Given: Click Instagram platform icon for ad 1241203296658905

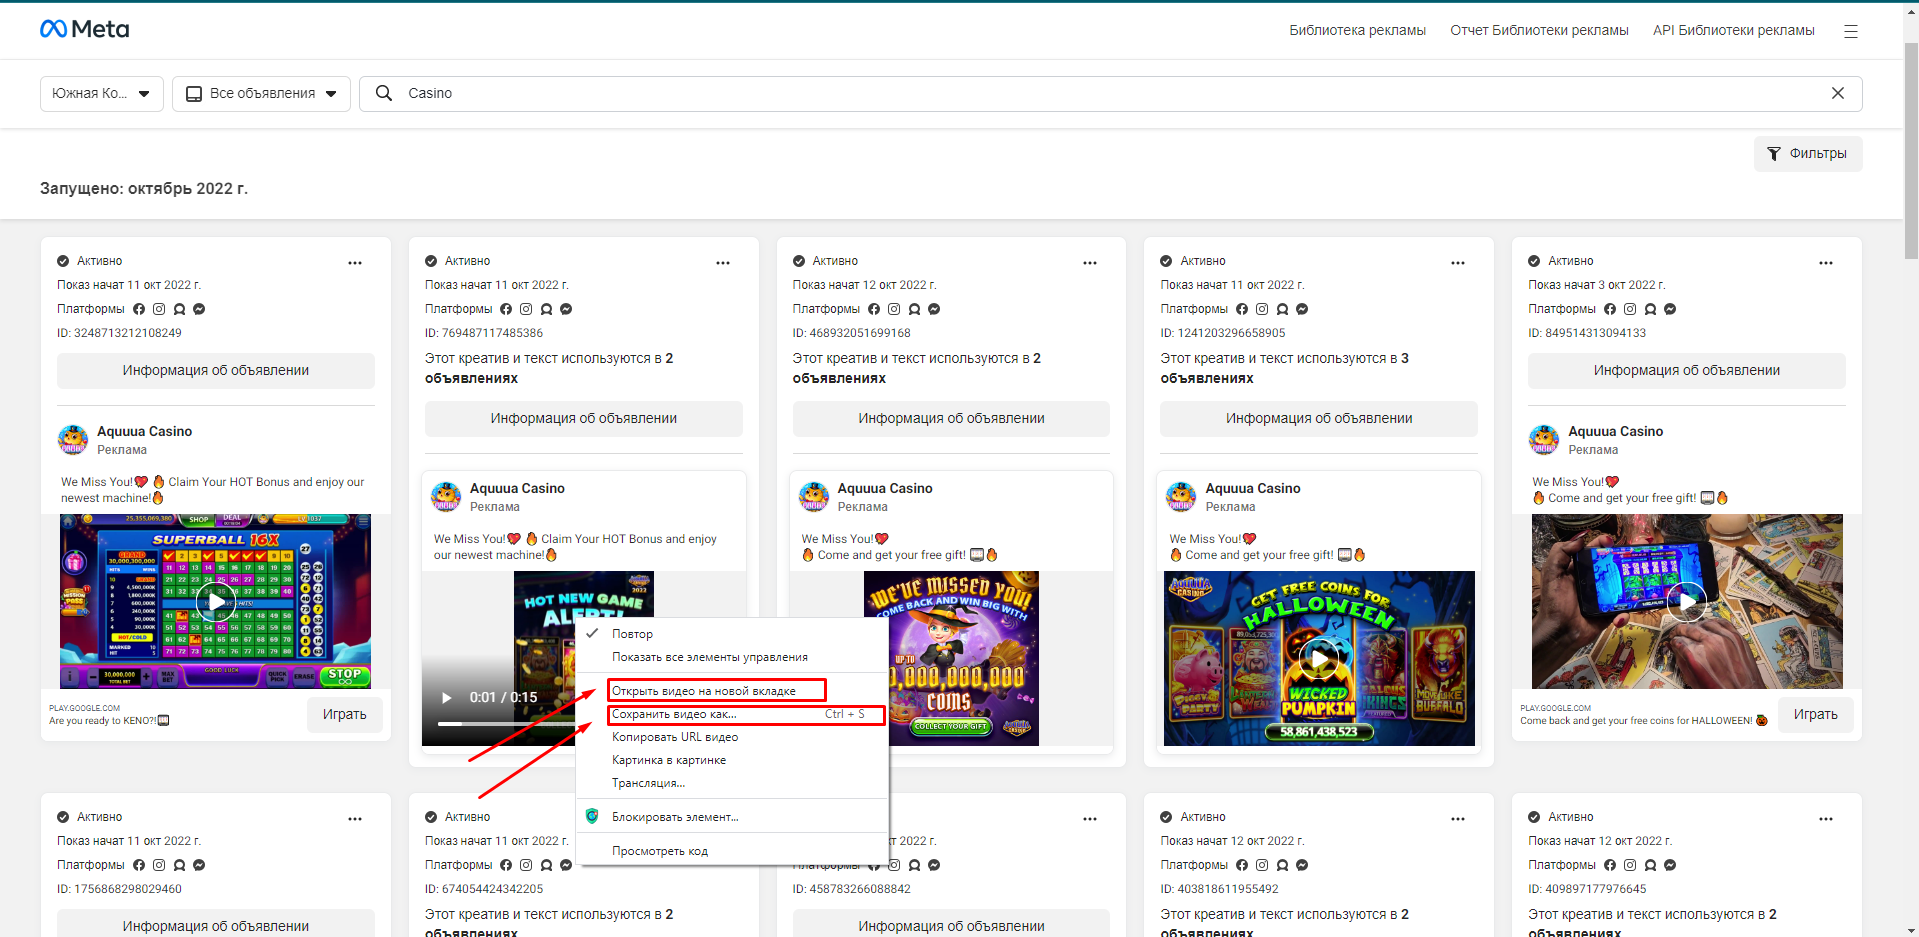Looking at the screenshot, I should (1262, 309).
